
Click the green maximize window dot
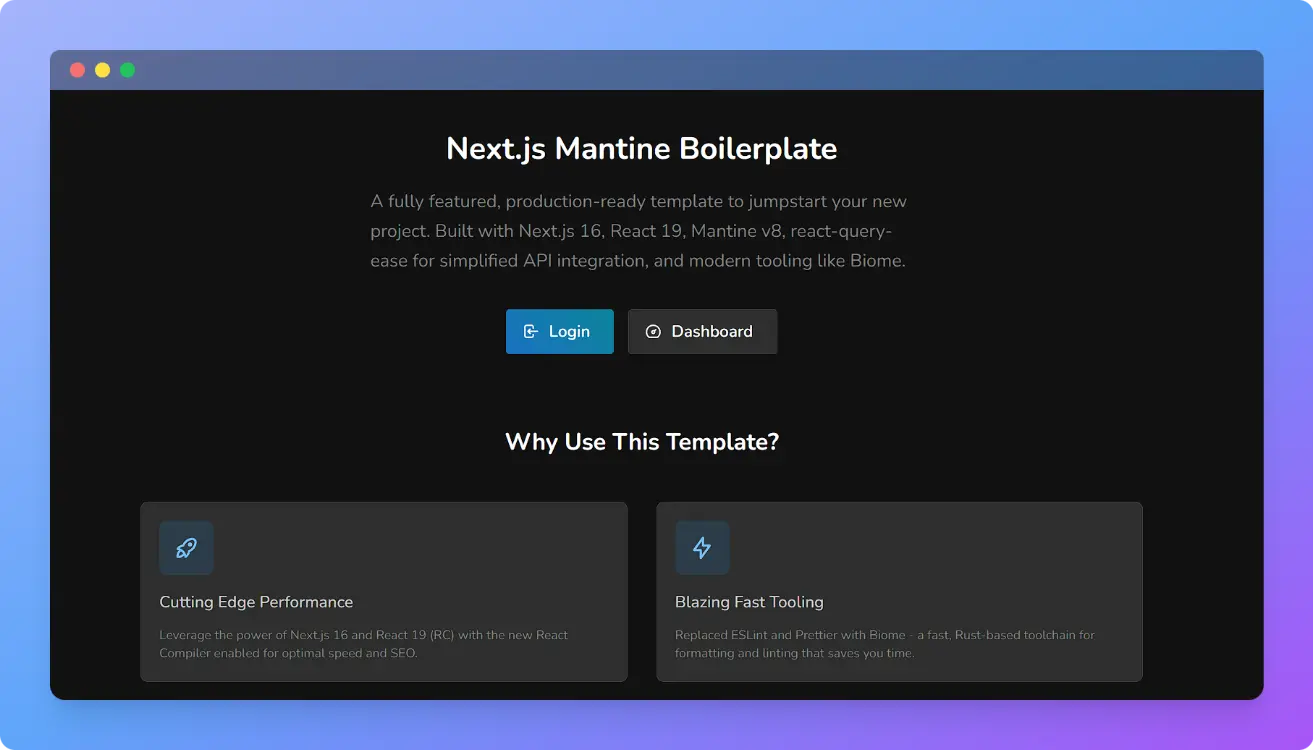pyautogui.click(x=127, y=70)
